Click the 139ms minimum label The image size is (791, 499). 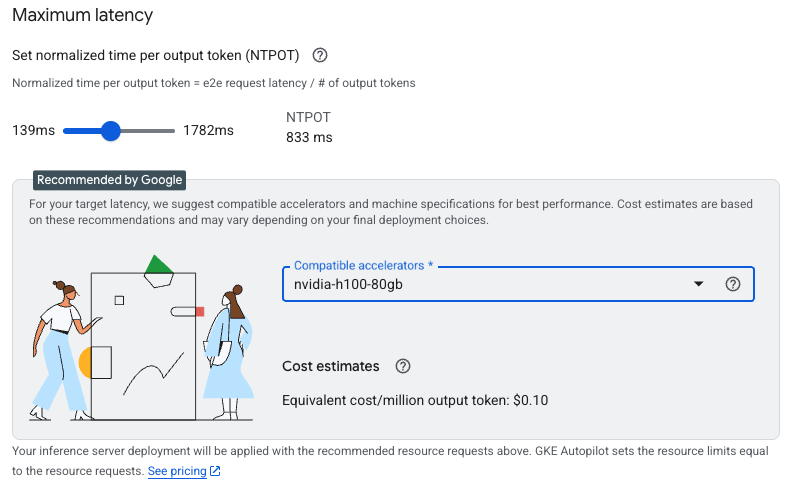[x=33, y=130]
